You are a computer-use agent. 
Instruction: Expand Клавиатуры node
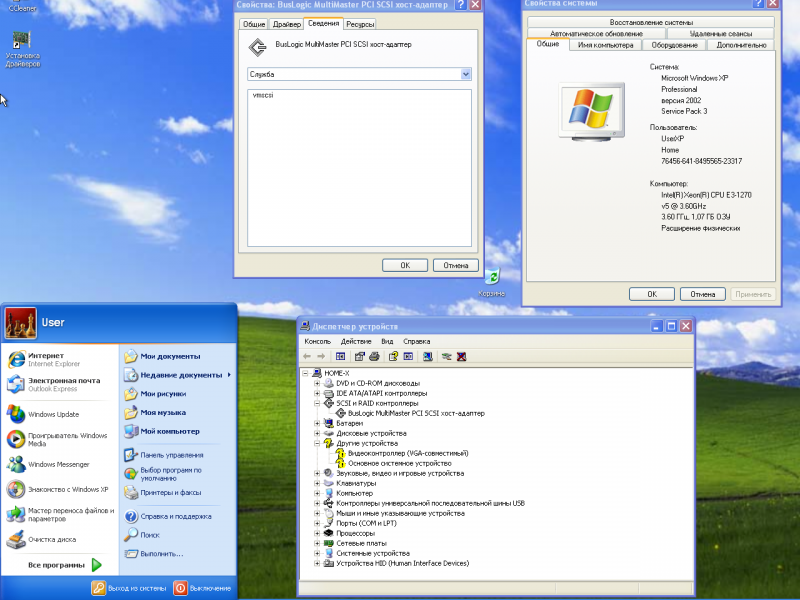317,483
